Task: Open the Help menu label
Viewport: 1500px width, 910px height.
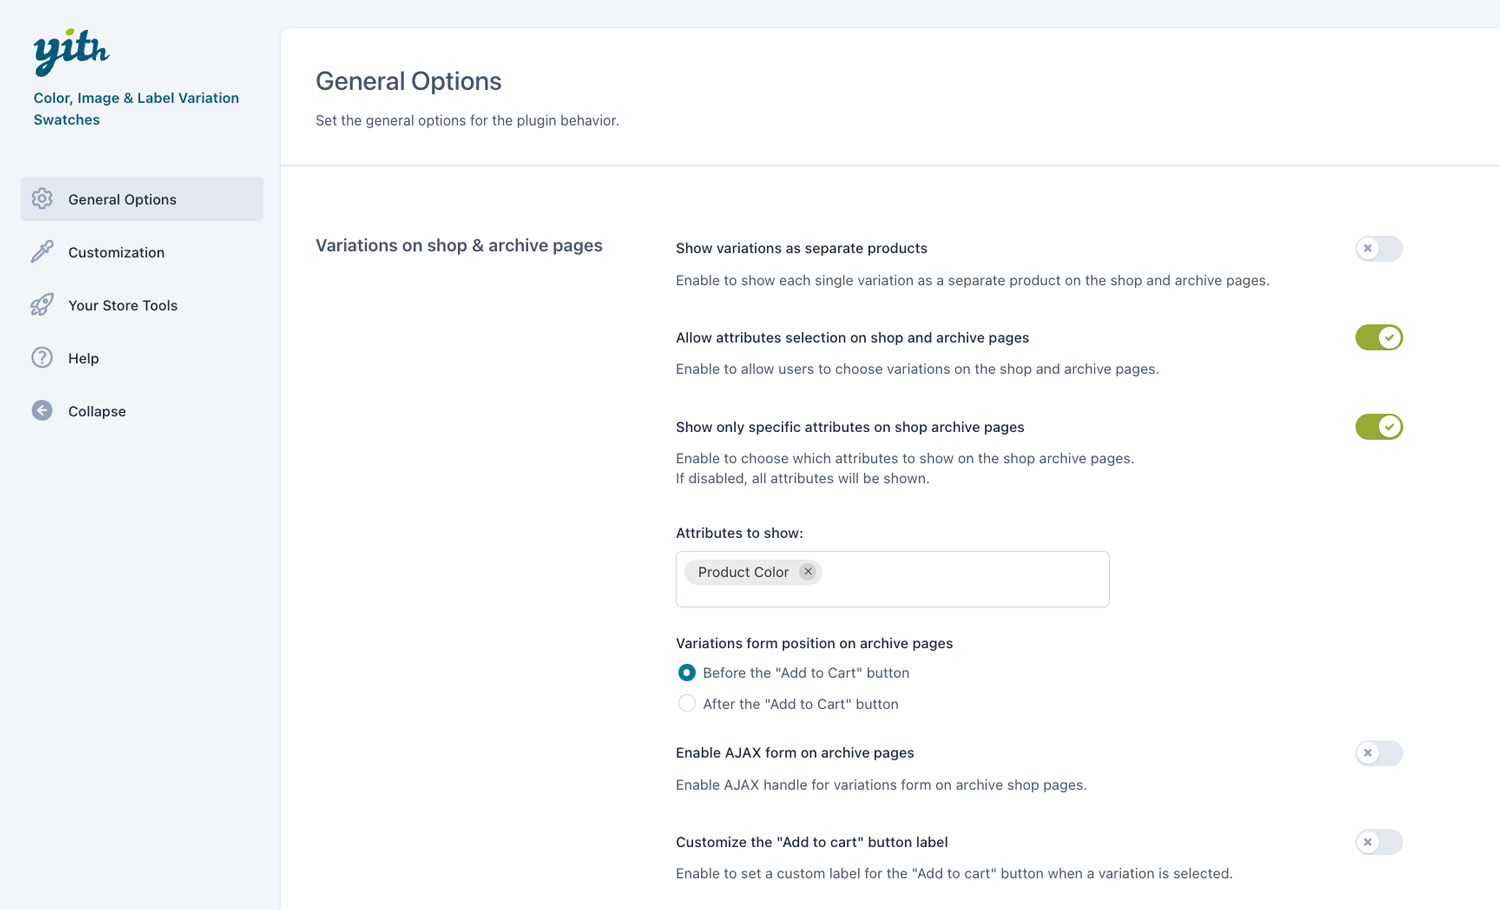Action: click(83, 359)
